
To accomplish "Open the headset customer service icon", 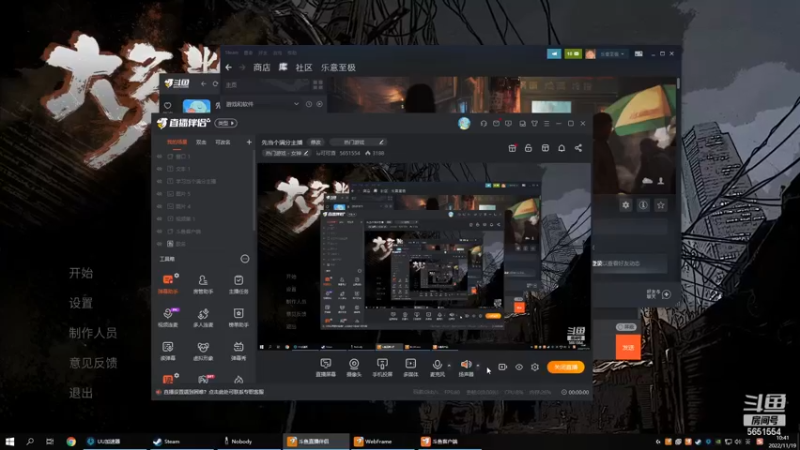I will point(484,123).
